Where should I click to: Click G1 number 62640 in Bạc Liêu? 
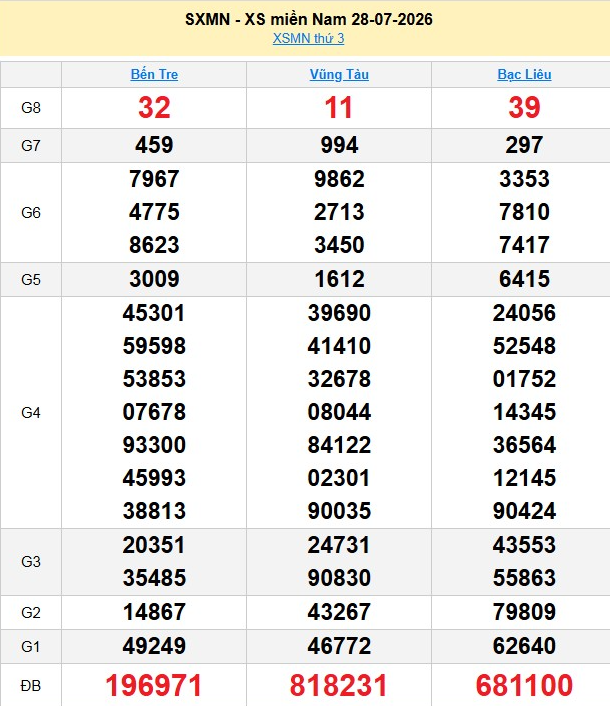(524, 646)
